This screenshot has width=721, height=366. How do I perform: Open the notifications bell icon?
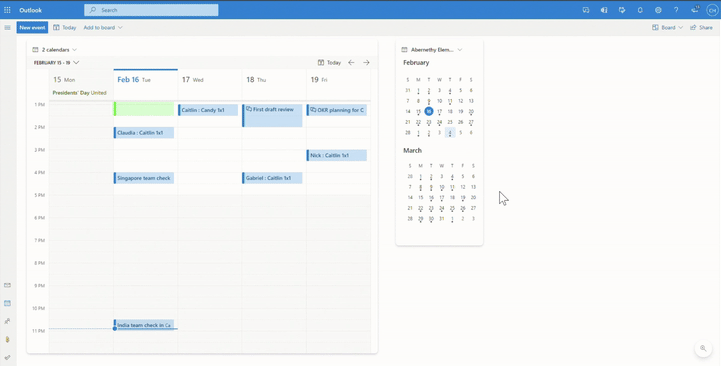click(640, 10)
